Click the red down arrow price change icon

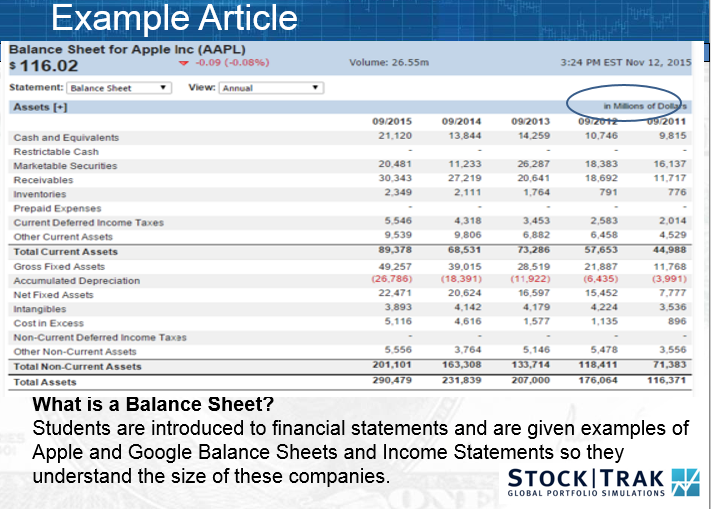tap(184, 63)
